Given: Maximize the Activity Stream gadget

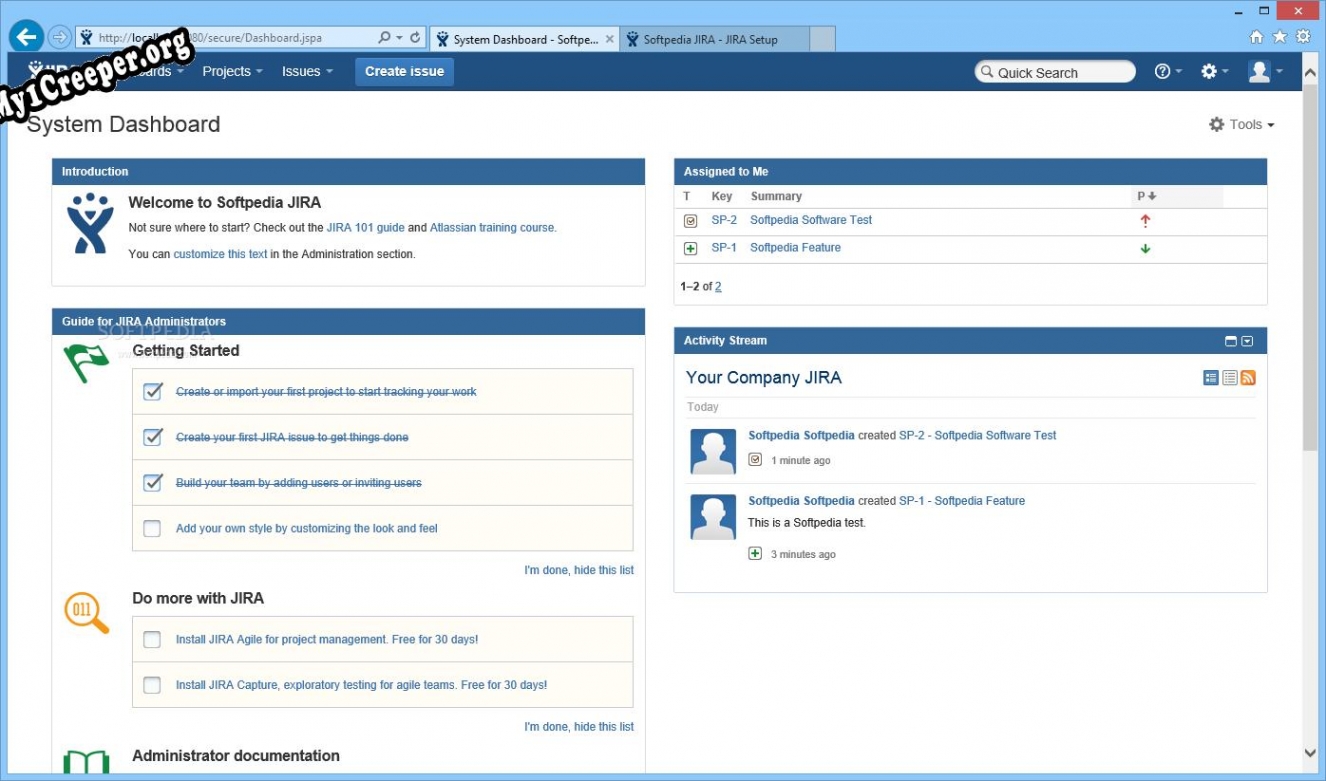Looking at the screenshot, I should pos(1231,341).
